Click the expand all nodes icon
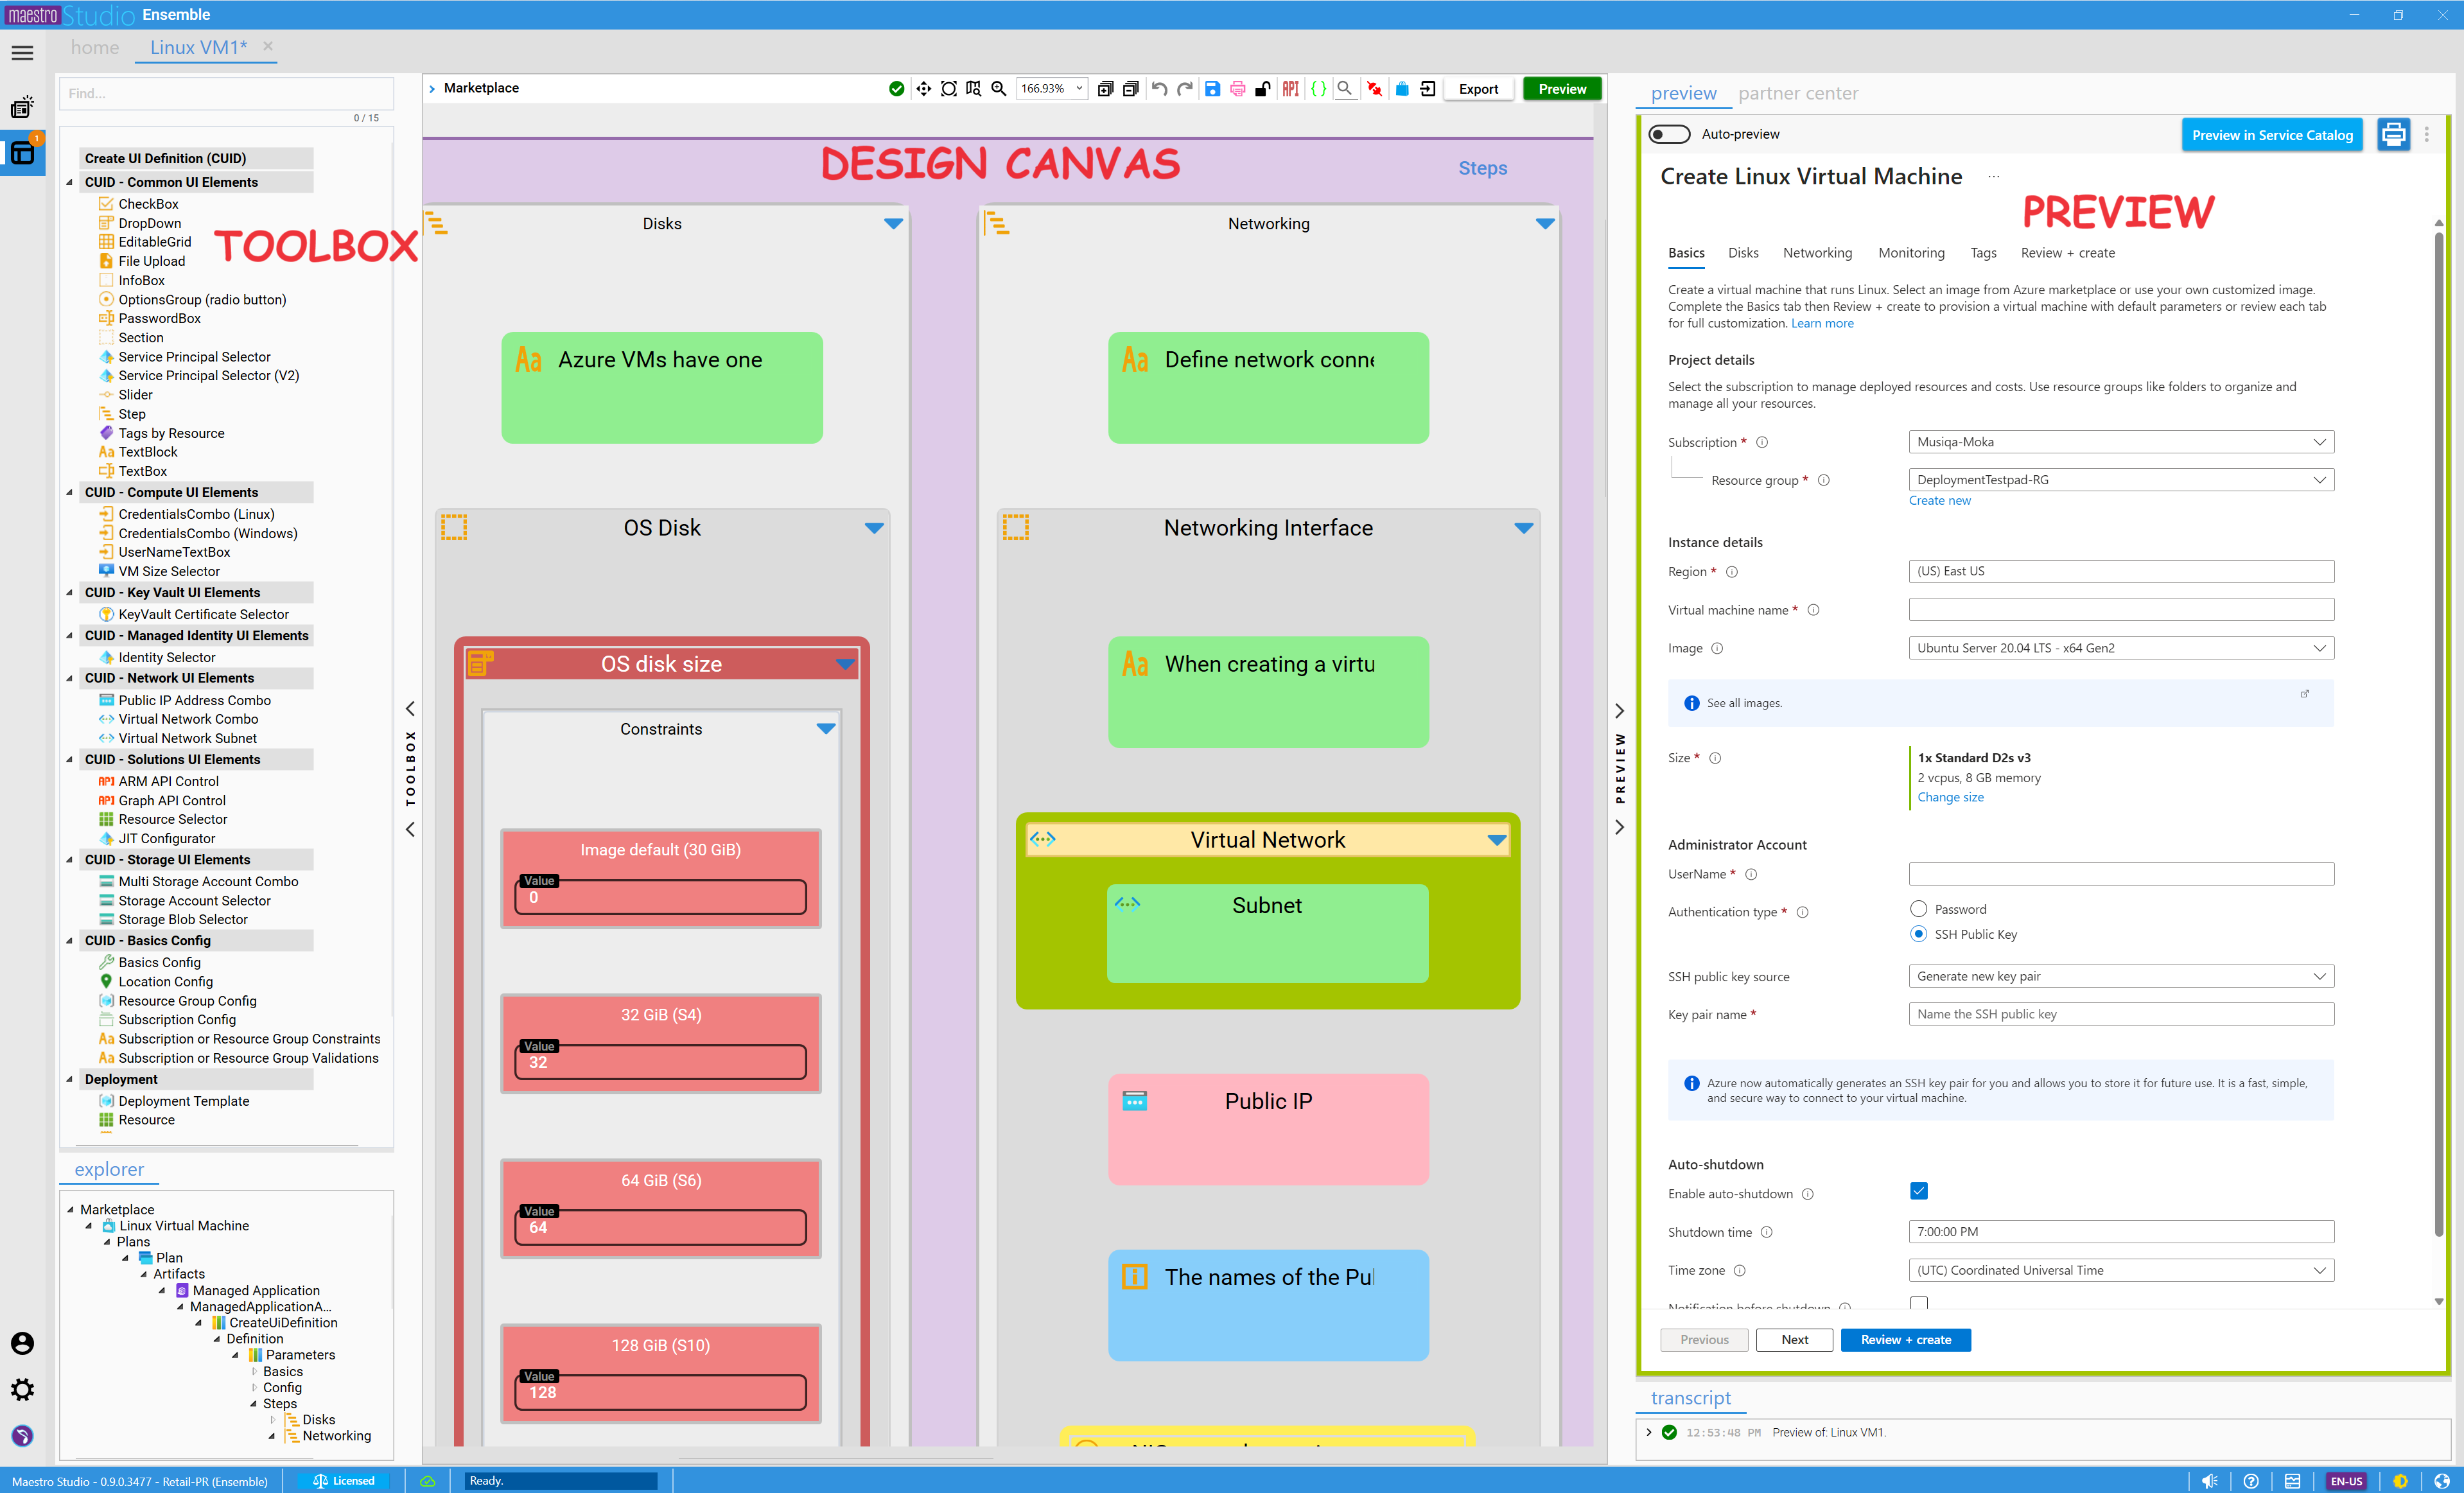 pos(1105,89)
